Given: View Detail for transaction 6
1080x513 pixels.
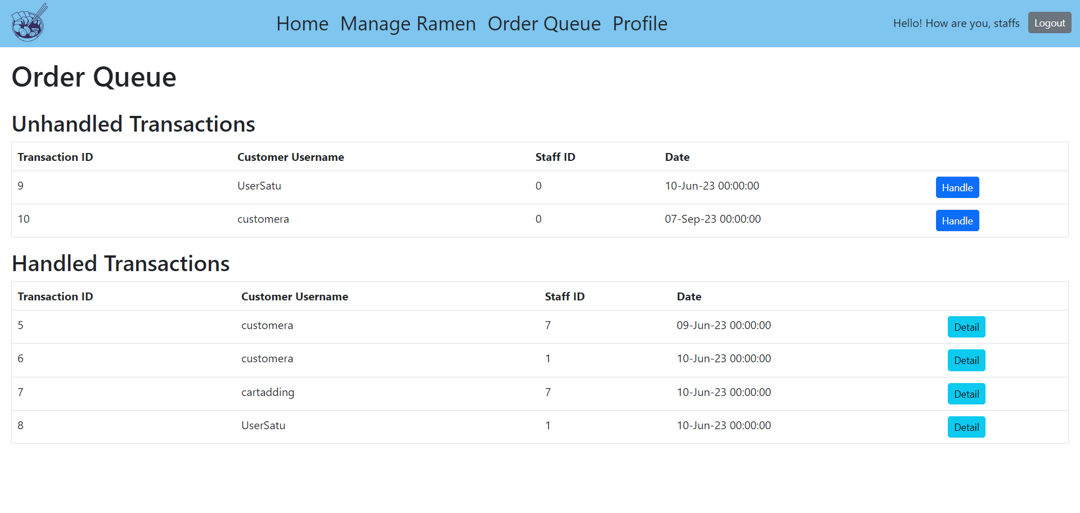Looking at the screenshot, I should [966, 360].
